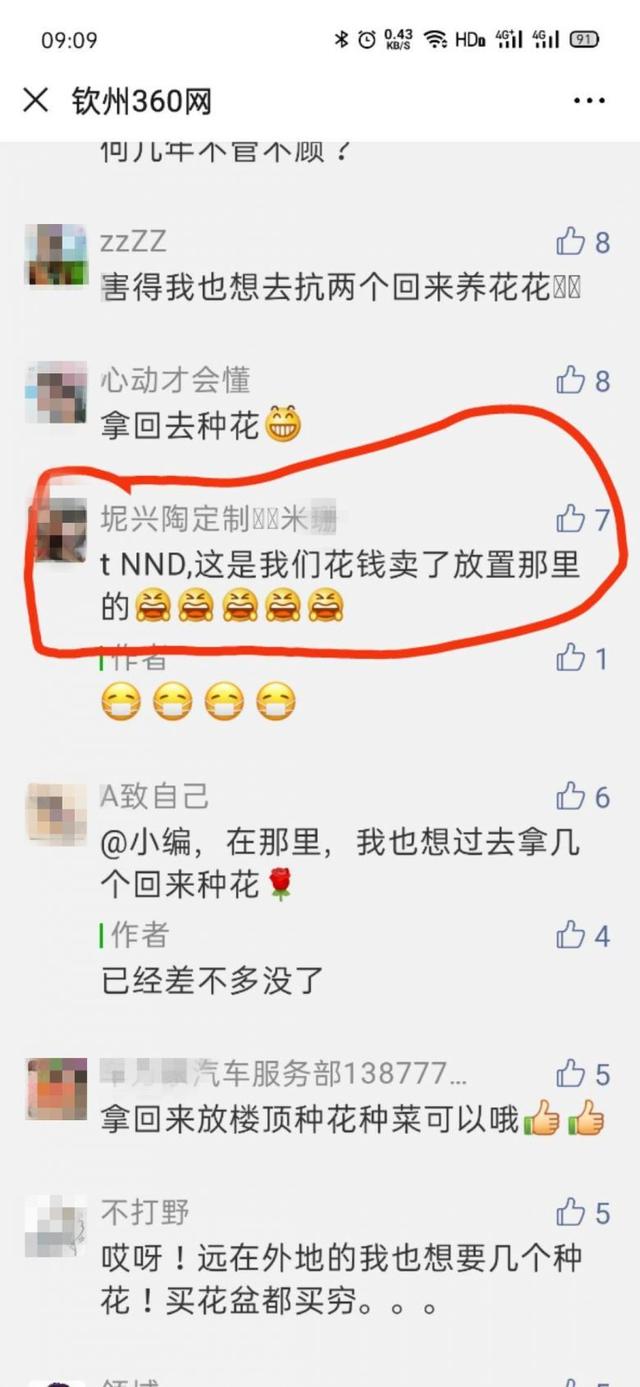The image size is (640, 1387).
Task: Tap the 汽车服务部138777 username
Action: pos(284,1074)
